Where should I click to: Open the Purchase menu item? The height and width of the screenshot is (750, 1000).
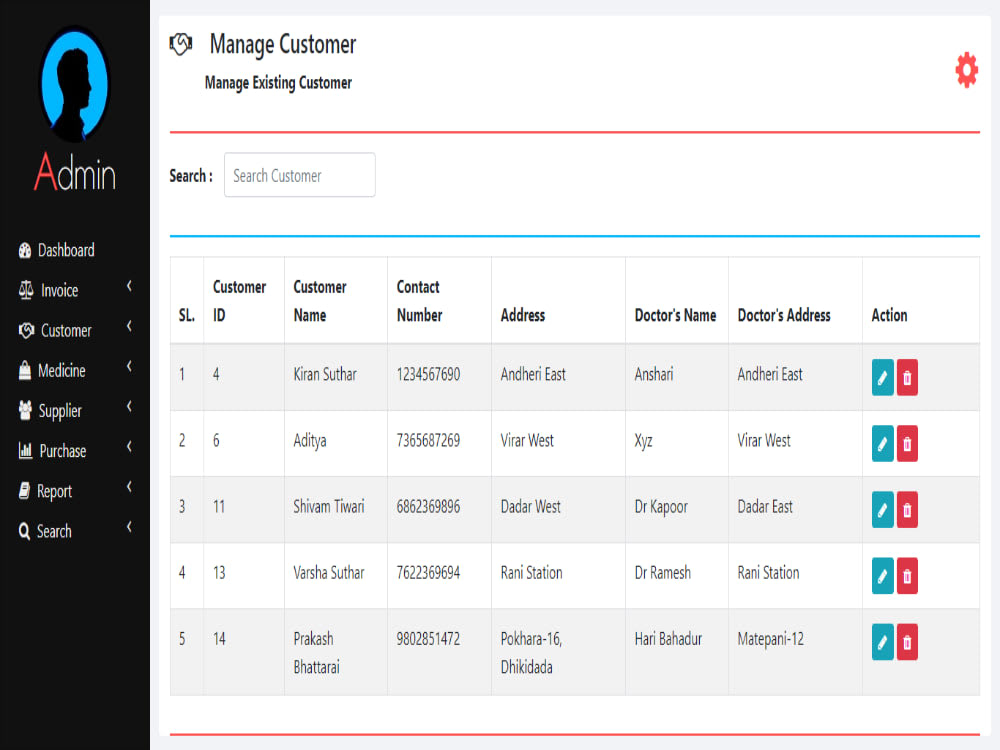coord(62,451)
